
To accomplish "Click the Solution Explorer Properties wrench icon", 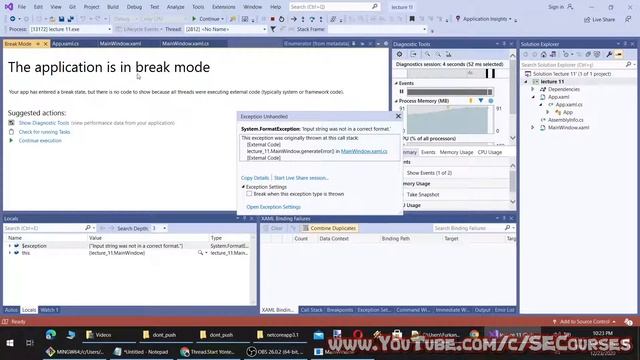I will coord(609,54).
